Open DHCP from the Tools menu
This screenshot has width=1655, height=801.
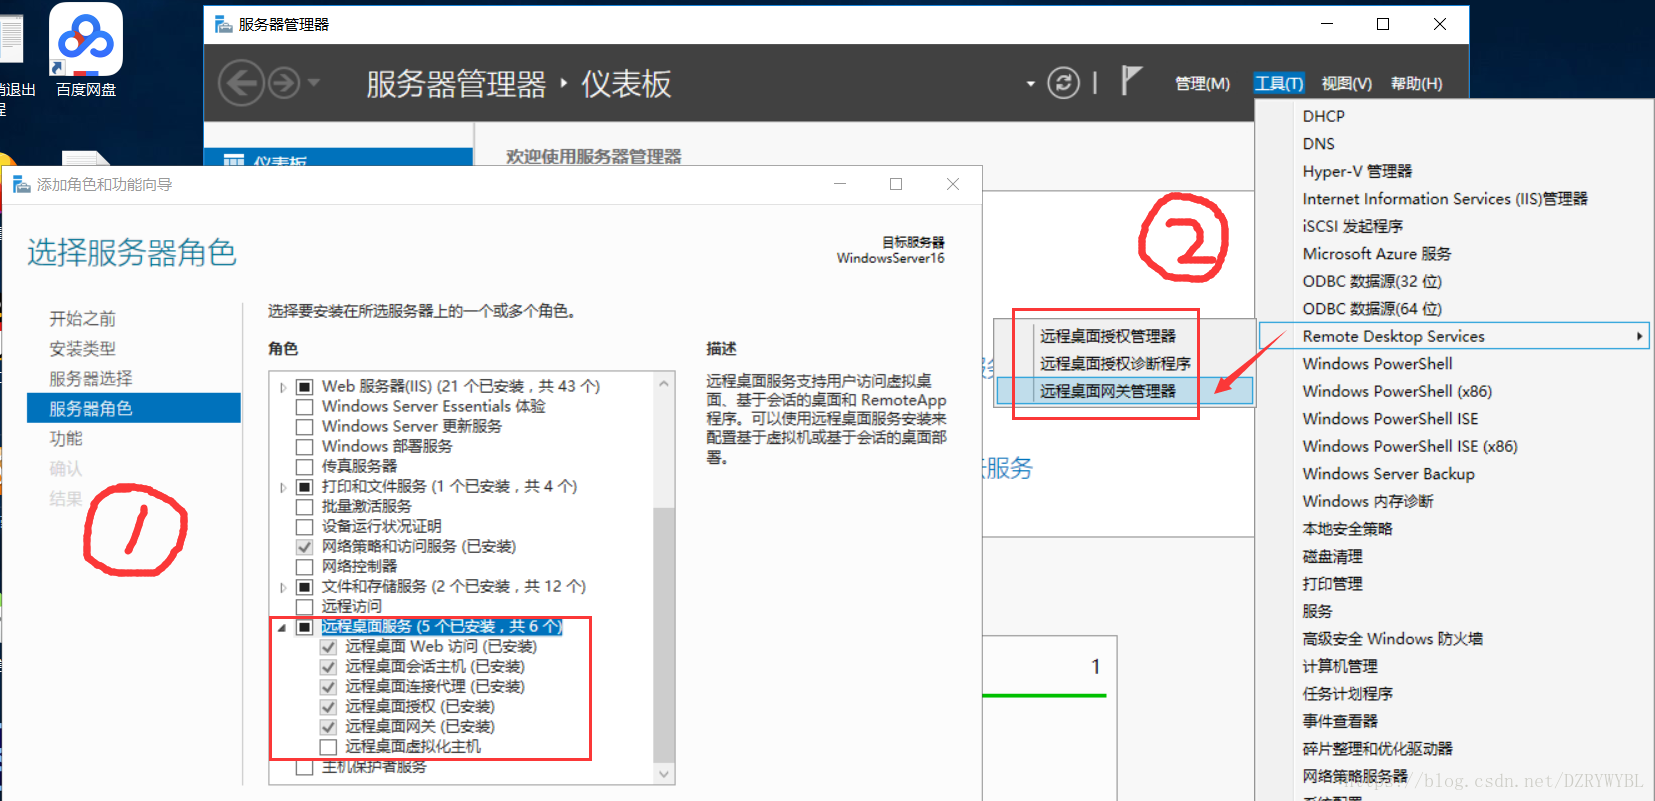tap(1323, 116)
